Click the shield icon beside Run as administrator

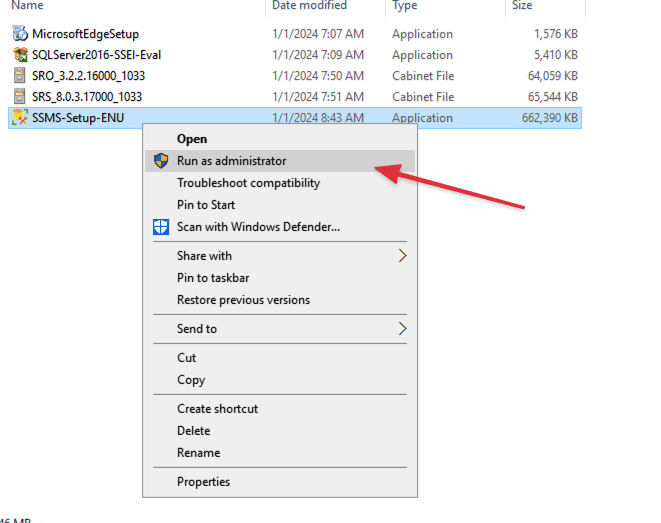tap(161, 161)
